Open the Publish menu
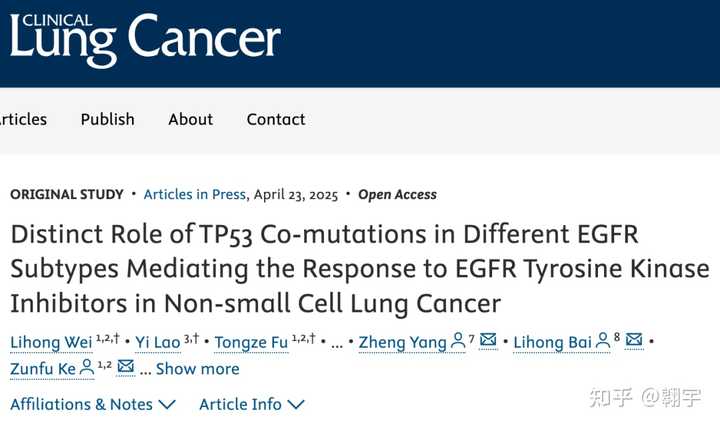 click(107, 119)
